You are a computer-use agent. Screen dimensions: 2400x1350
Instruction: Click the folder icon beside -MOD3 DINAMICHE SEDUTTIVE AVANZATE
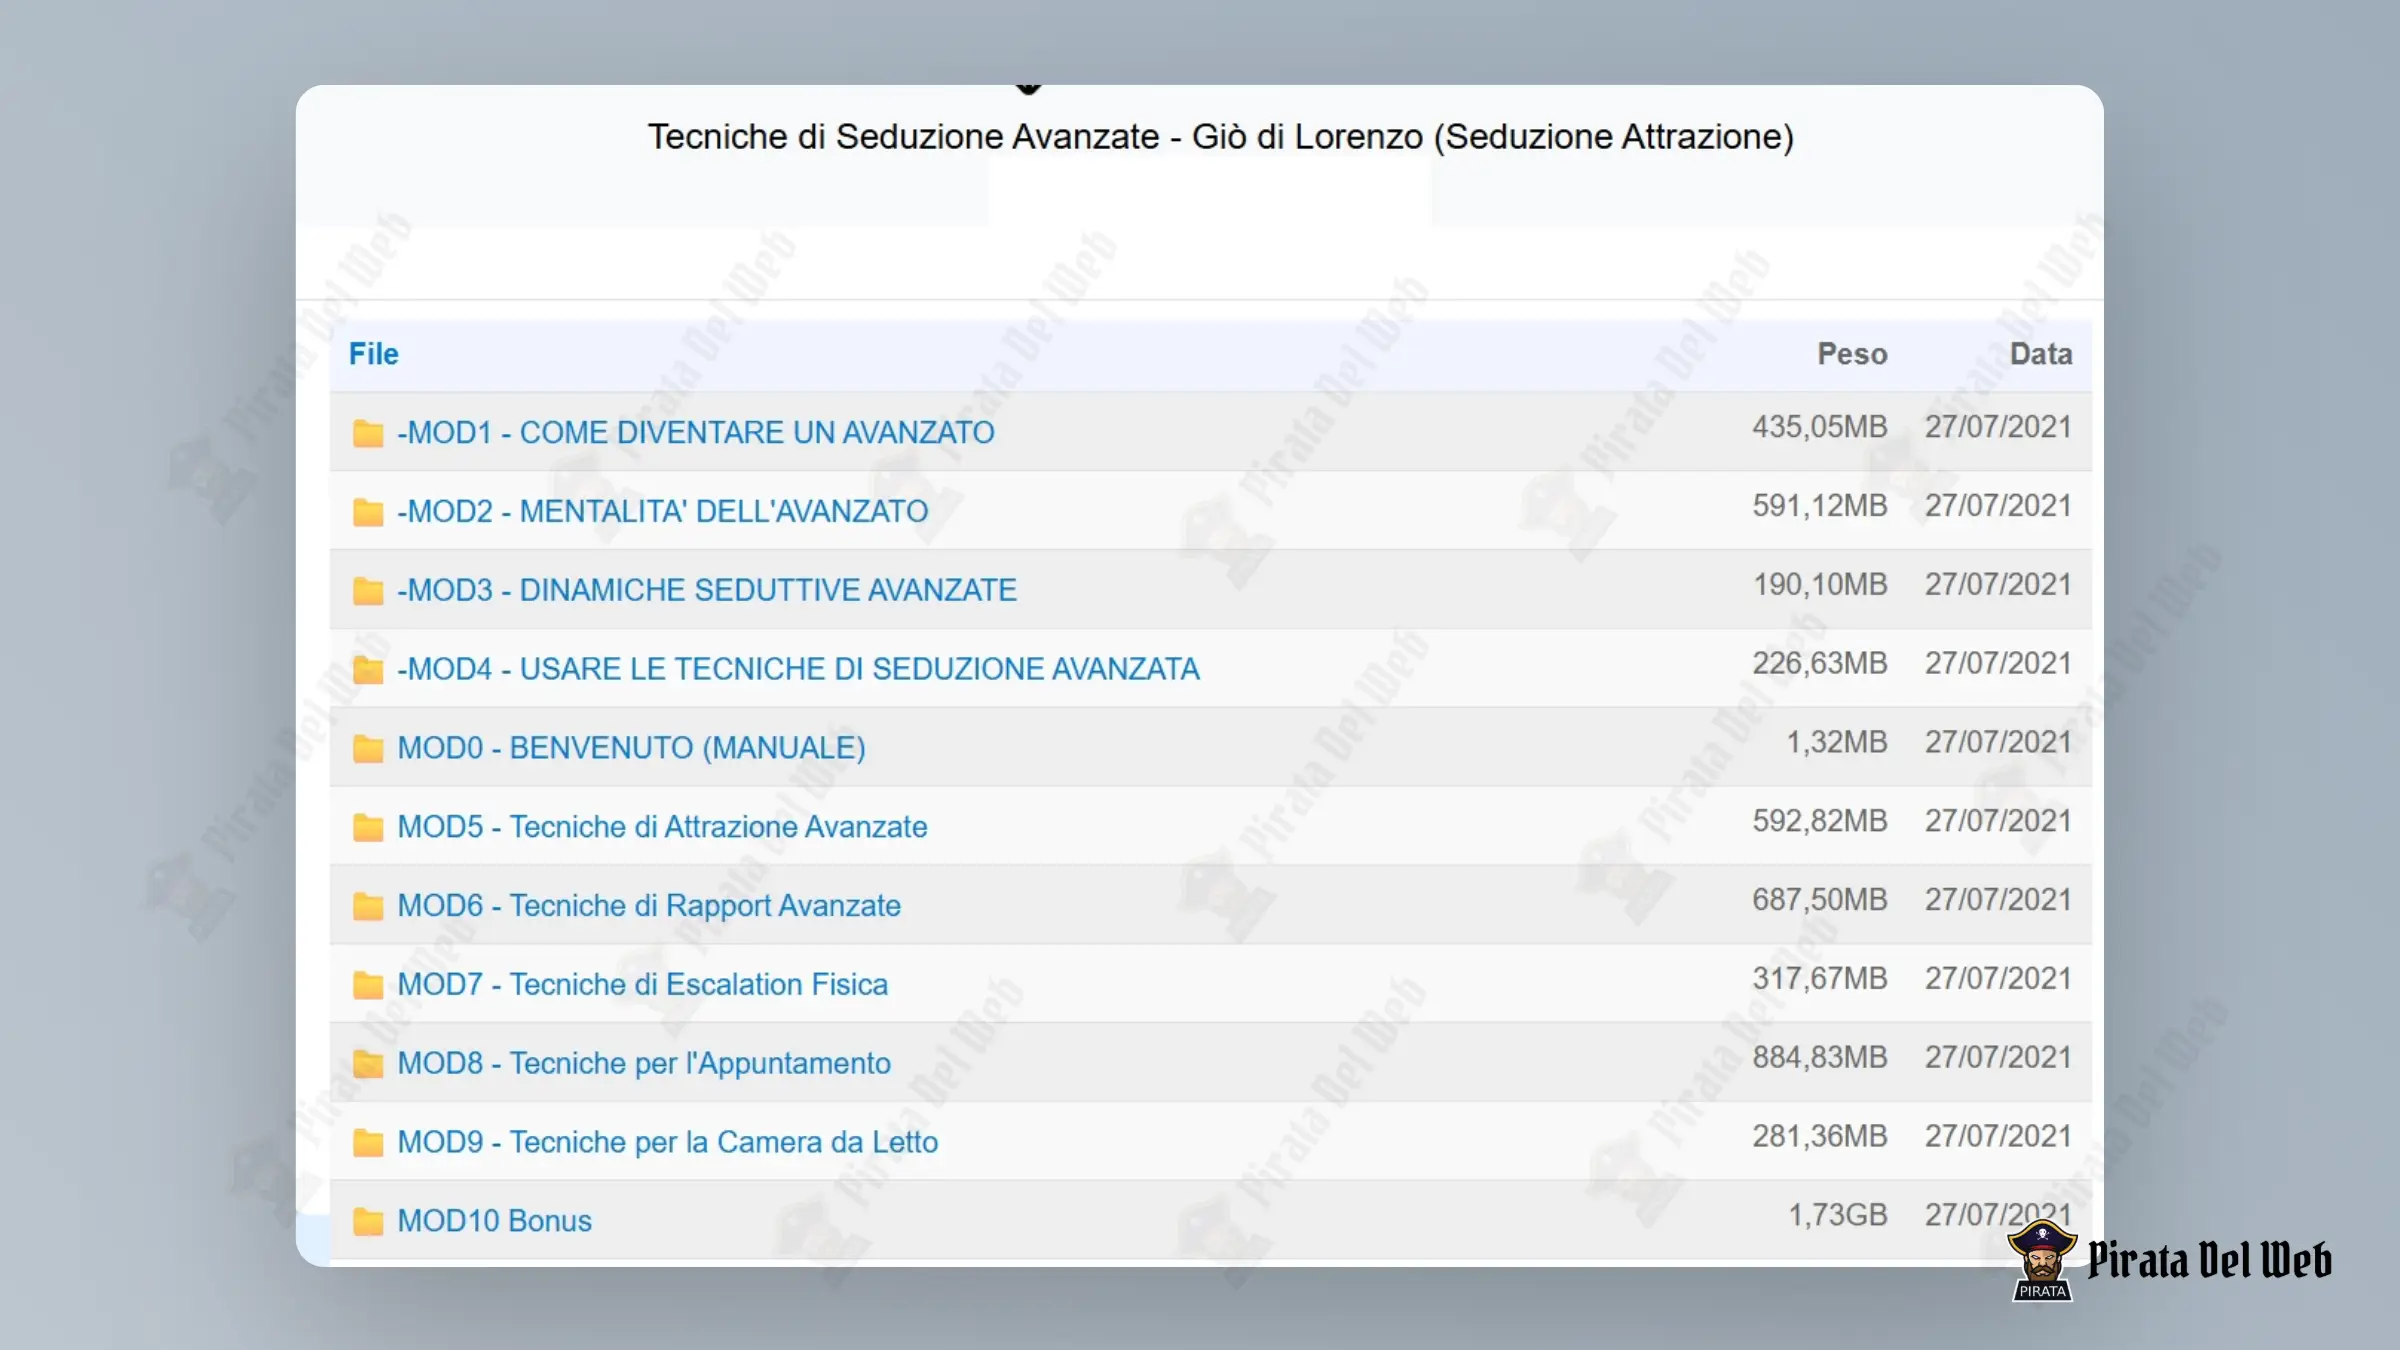[368, 591]
